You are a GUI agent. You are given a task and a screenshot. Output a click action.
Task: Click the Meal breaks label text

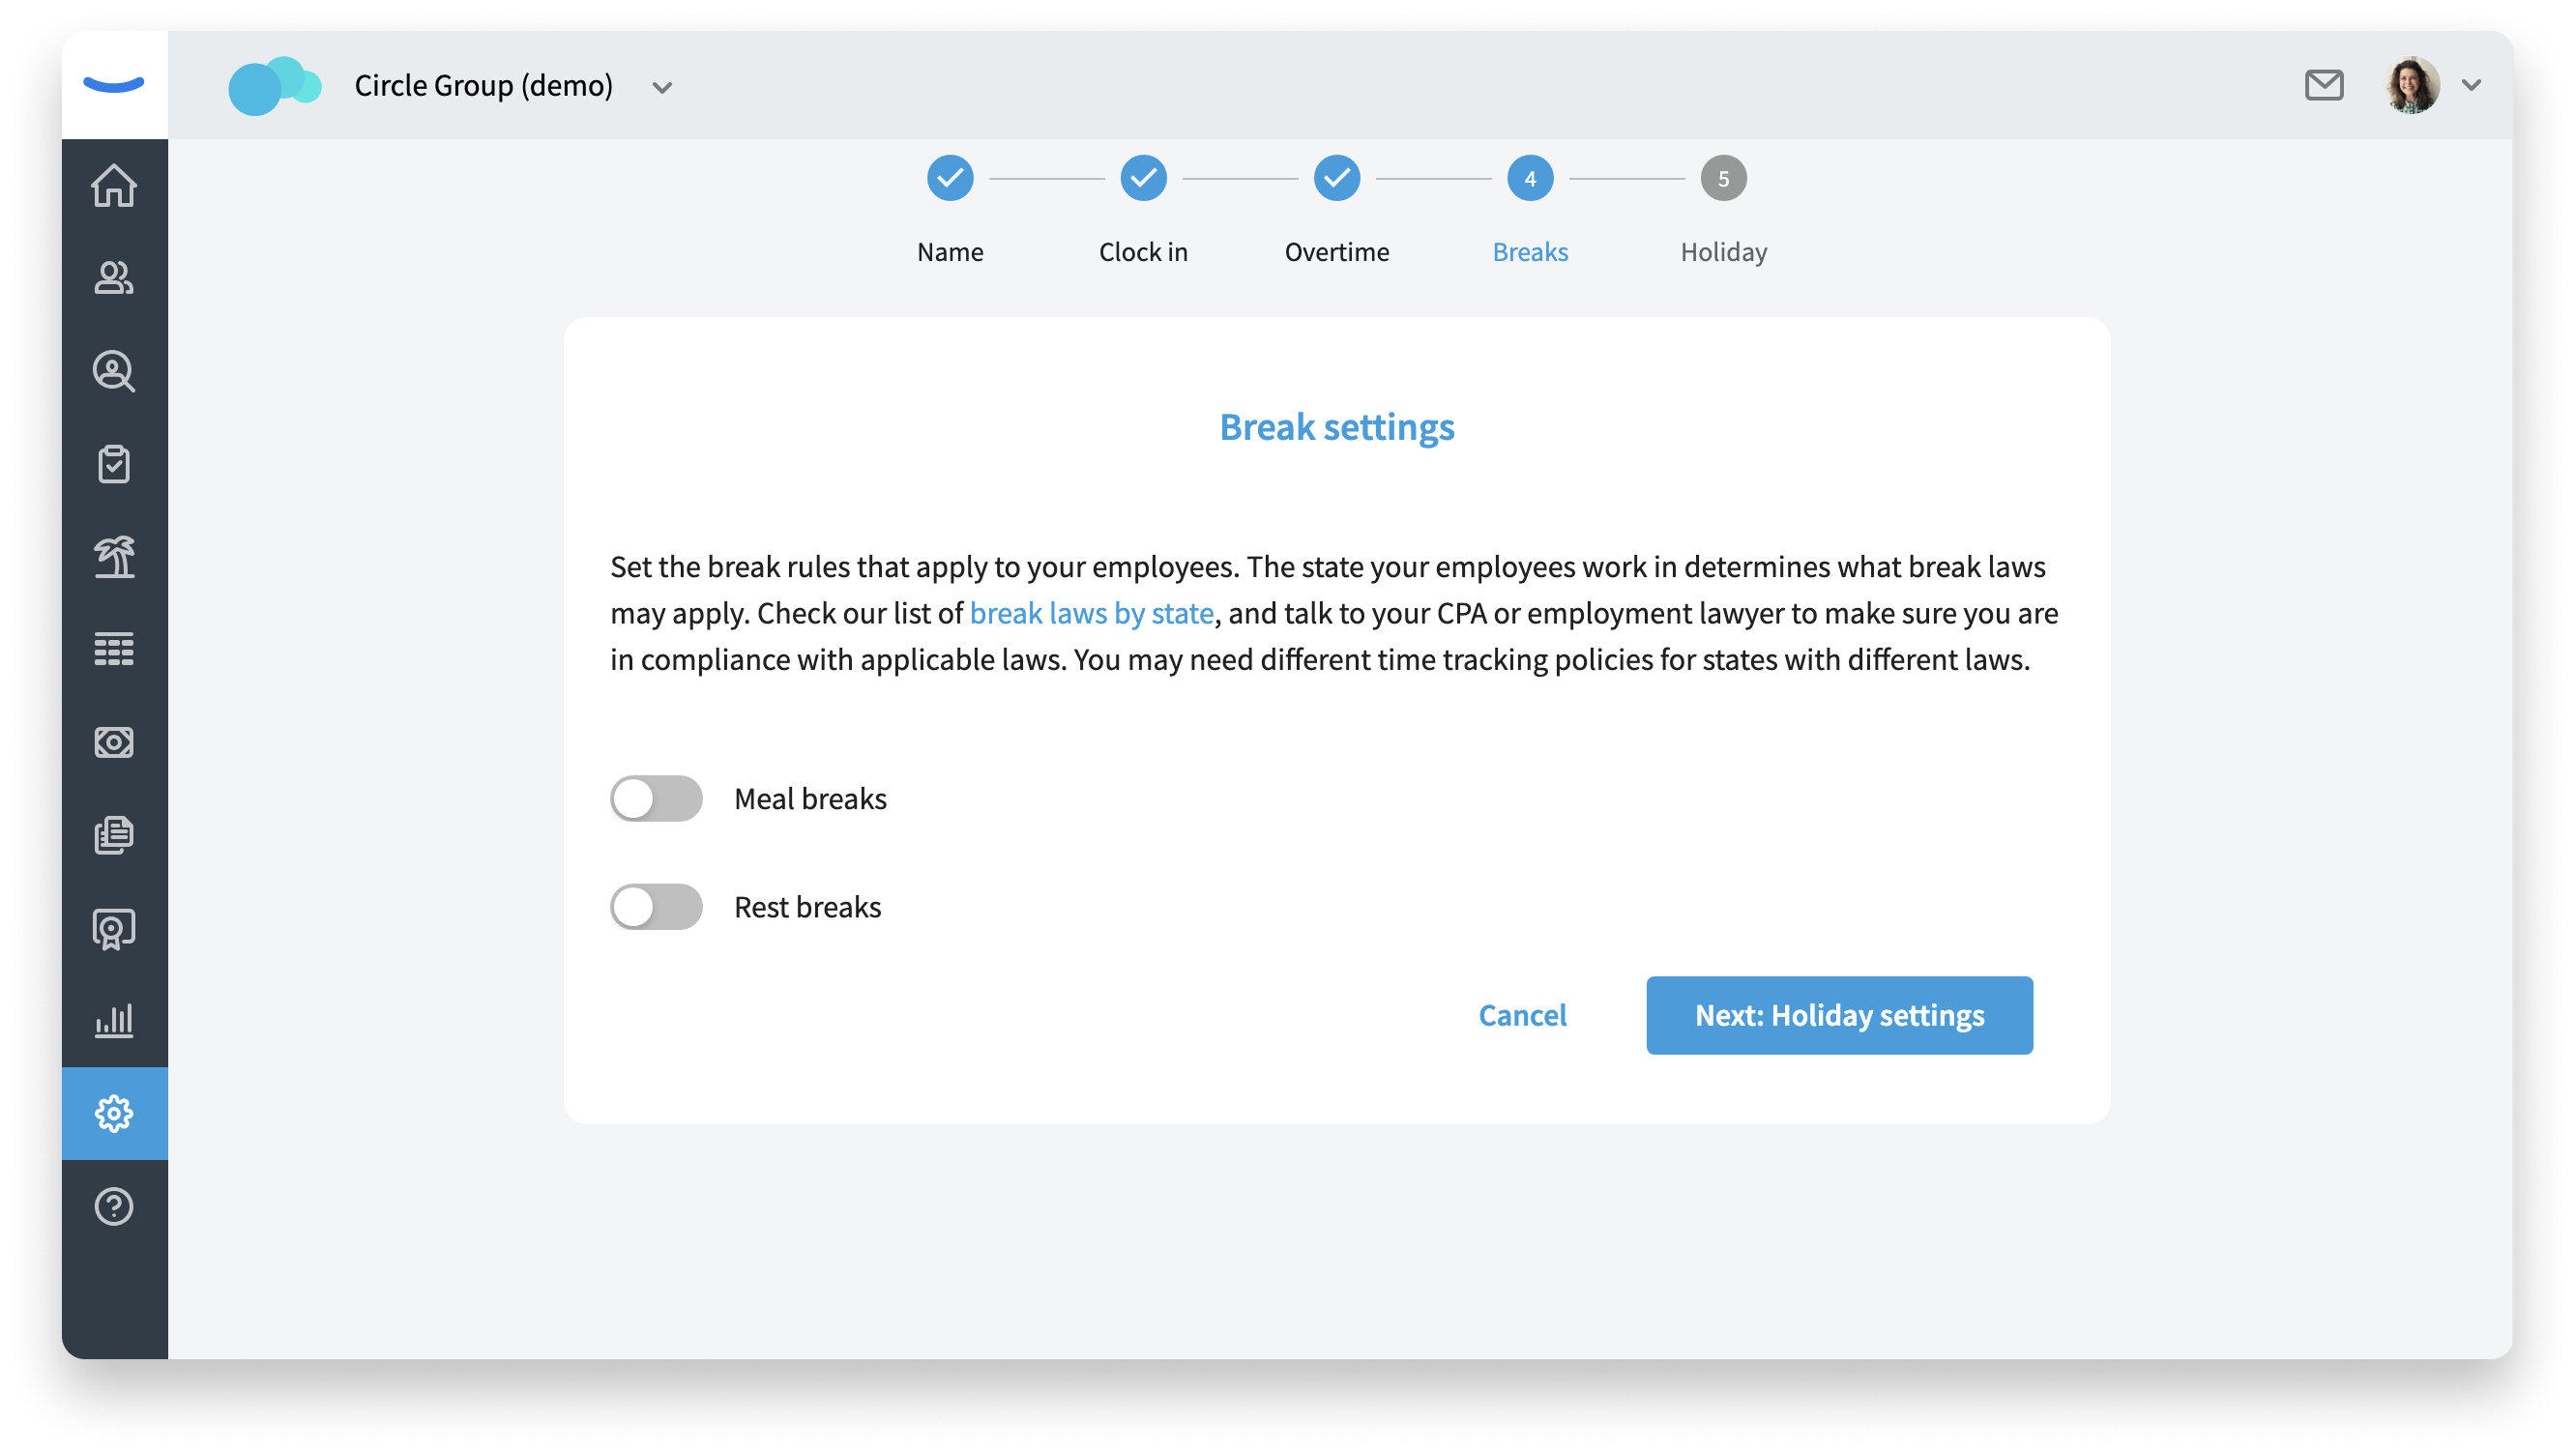[x=810, y=798]
